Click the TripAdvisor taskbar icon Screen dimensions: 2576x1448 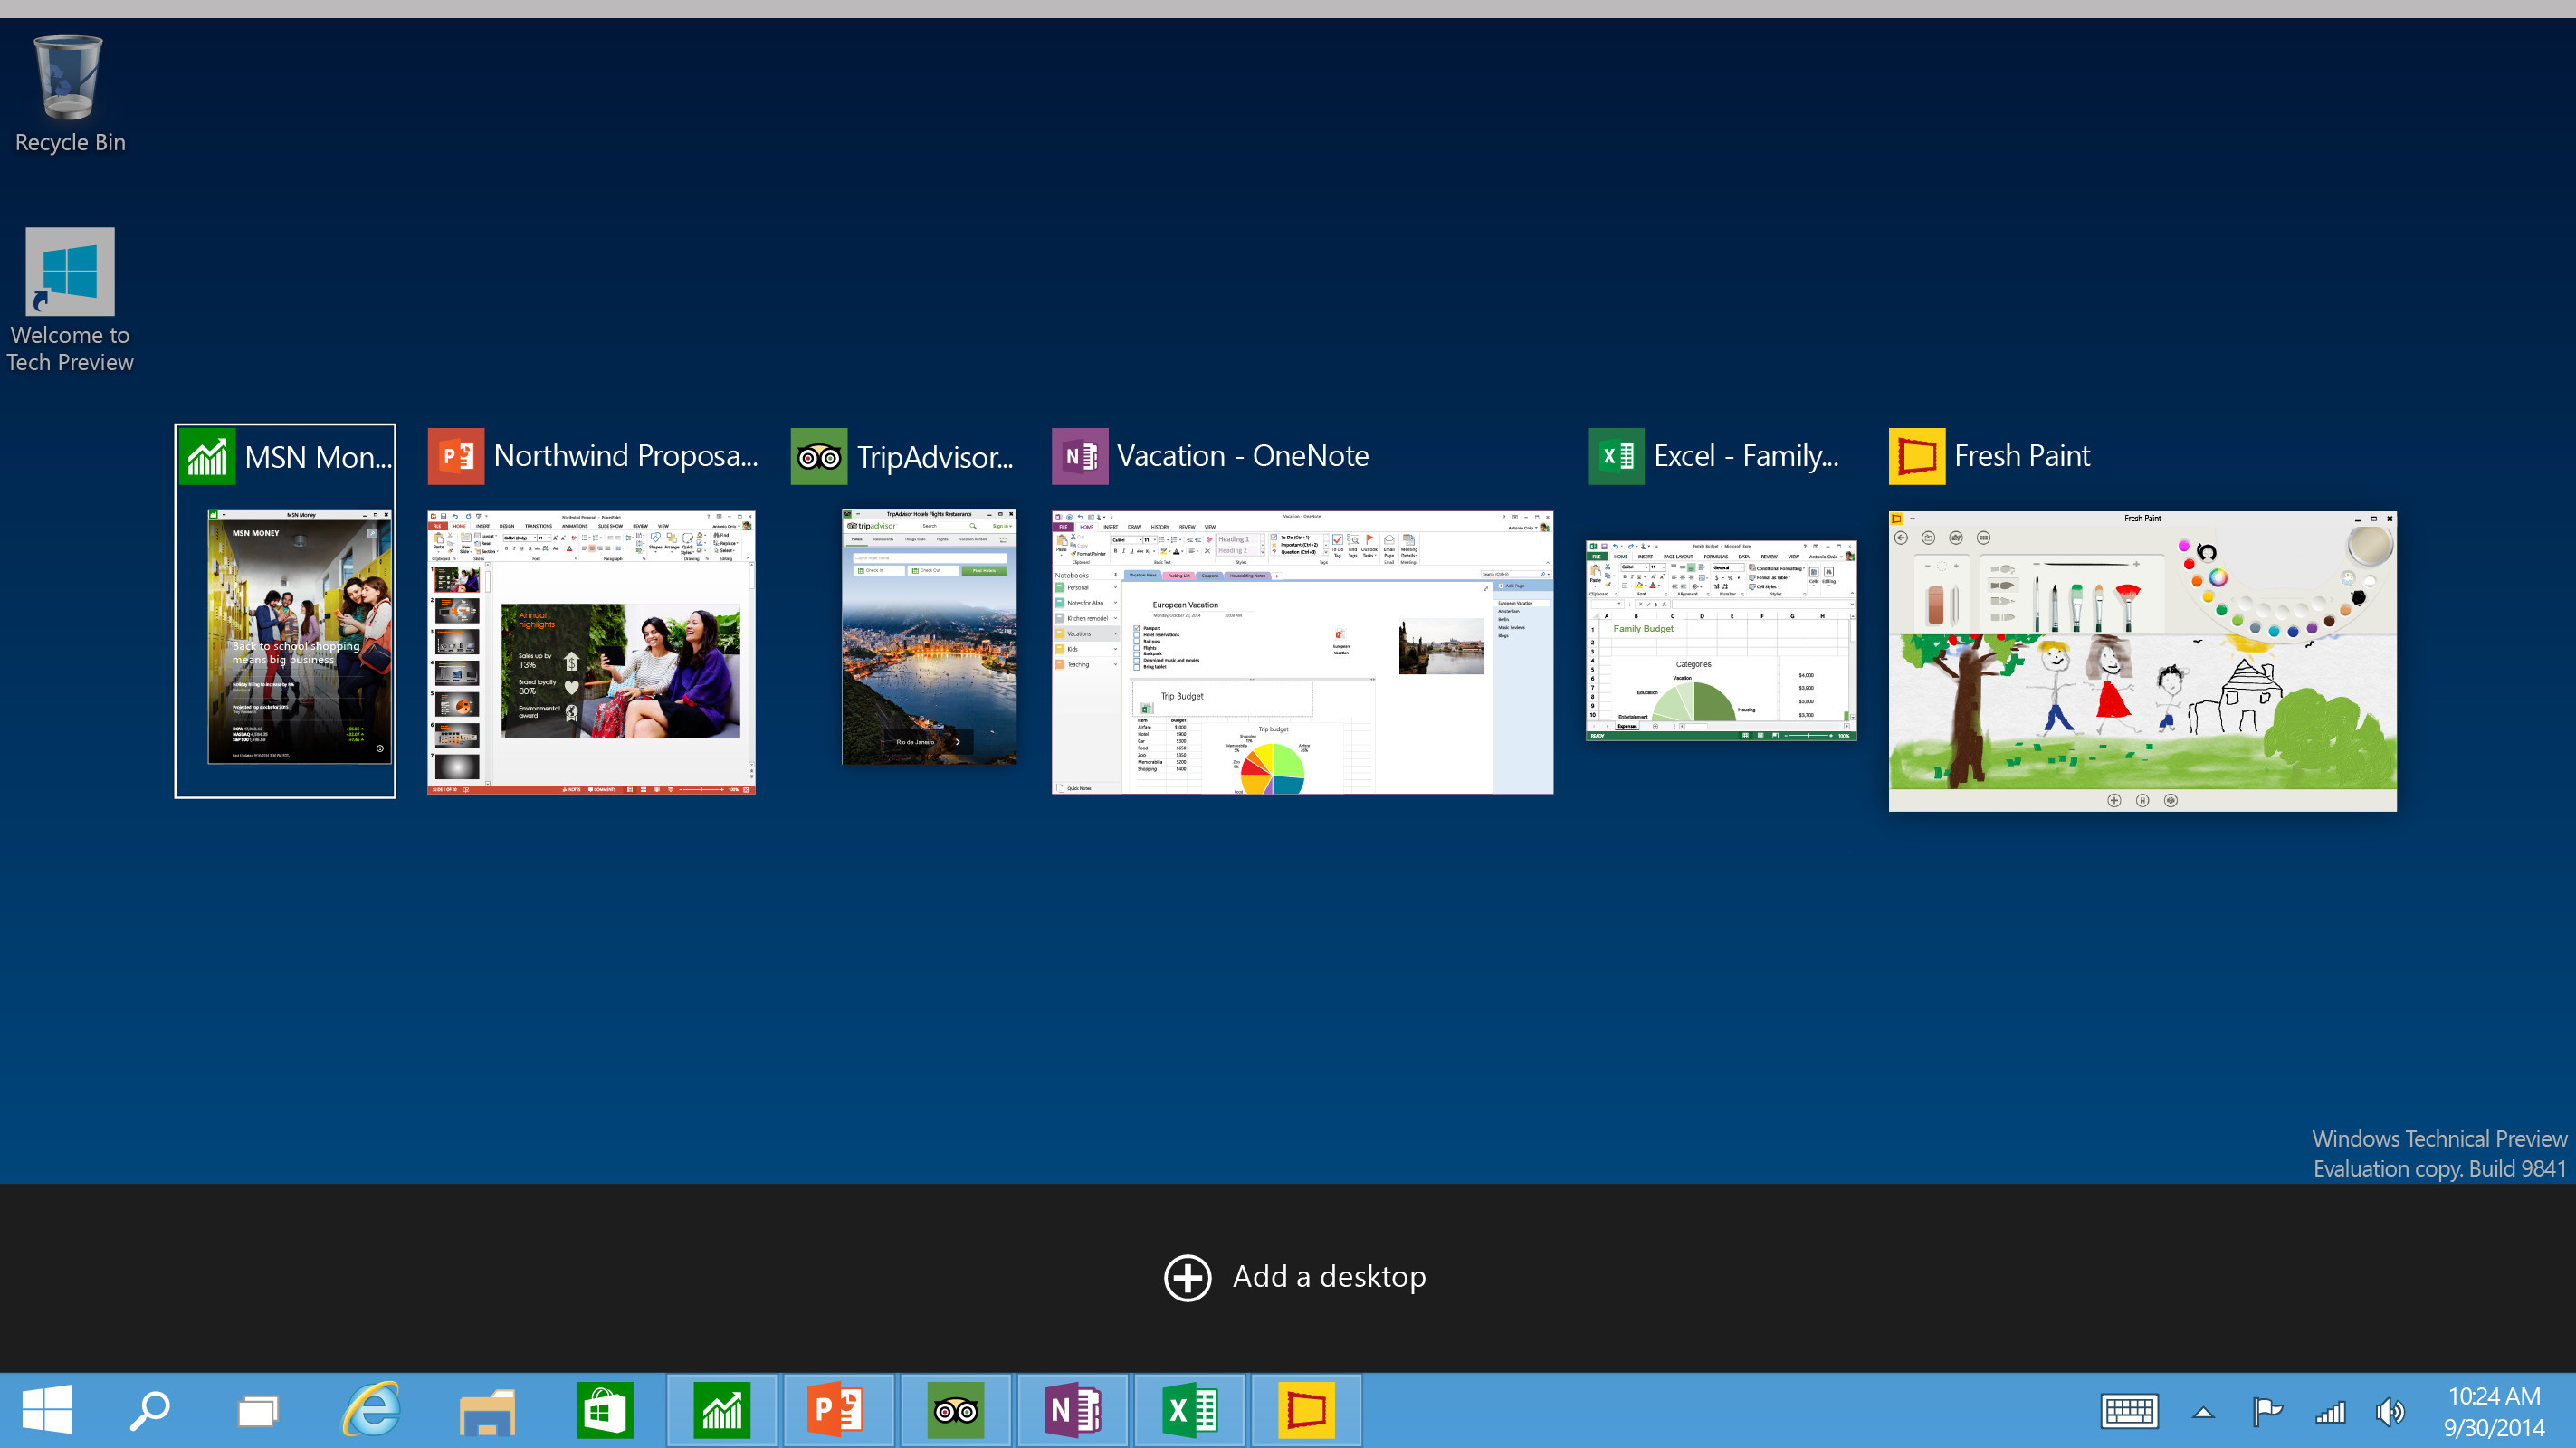(x=955, y=1410)
